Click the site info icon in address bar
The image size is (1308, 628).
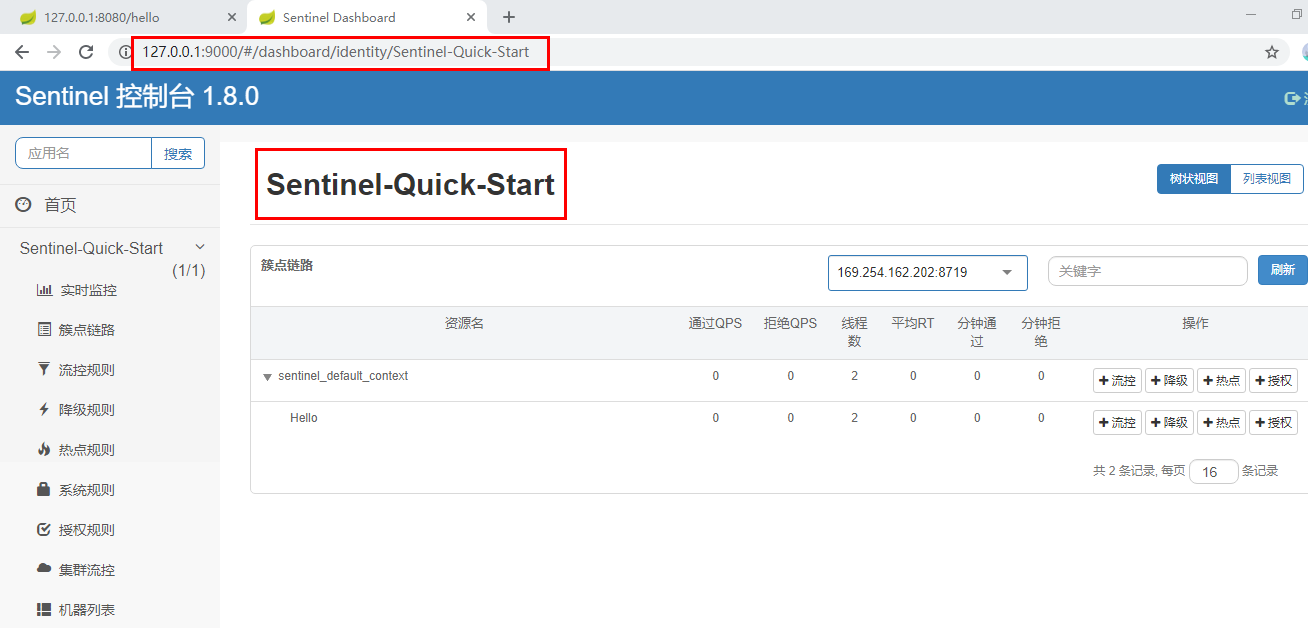click(x=125, y=52)
